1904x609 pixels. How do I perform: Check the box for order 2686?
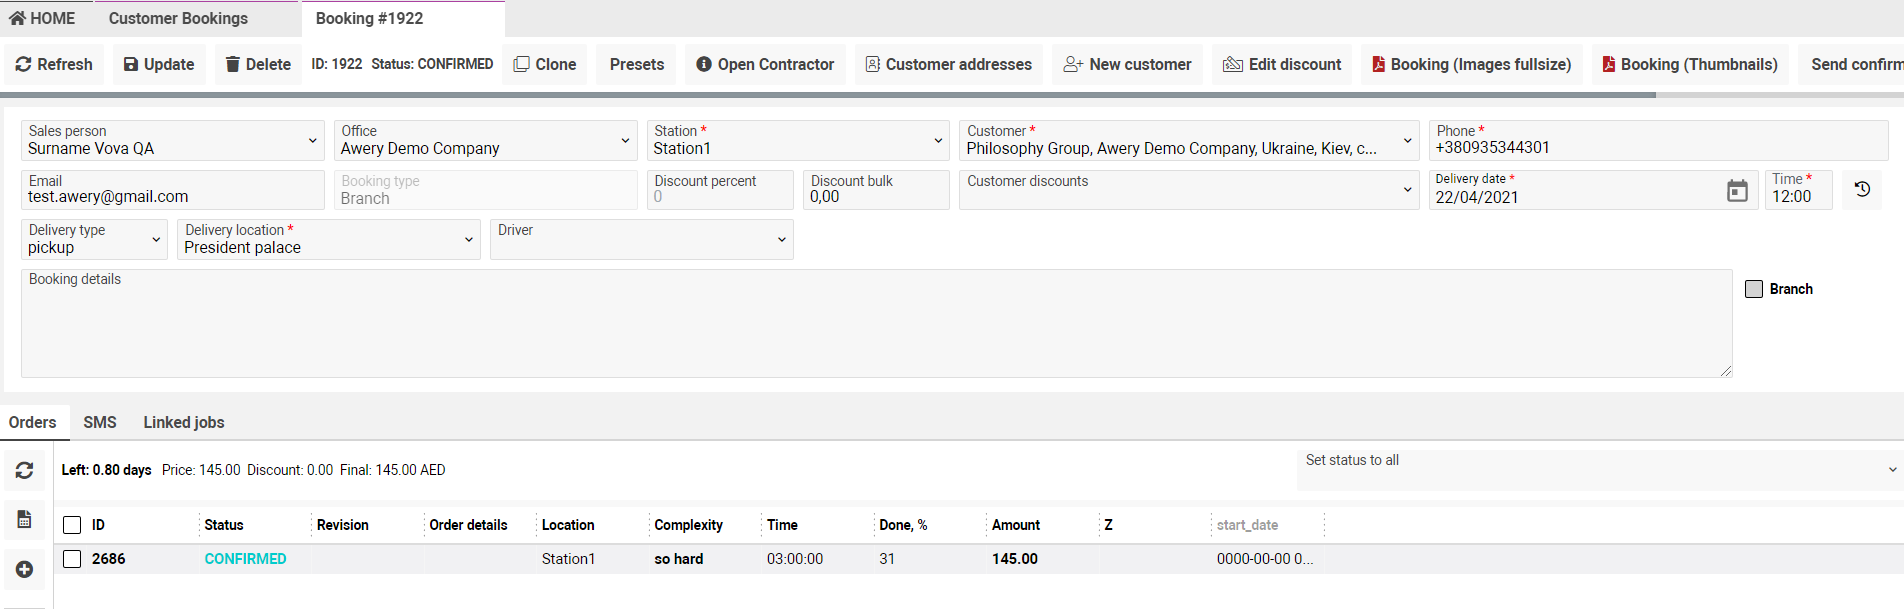72,559
